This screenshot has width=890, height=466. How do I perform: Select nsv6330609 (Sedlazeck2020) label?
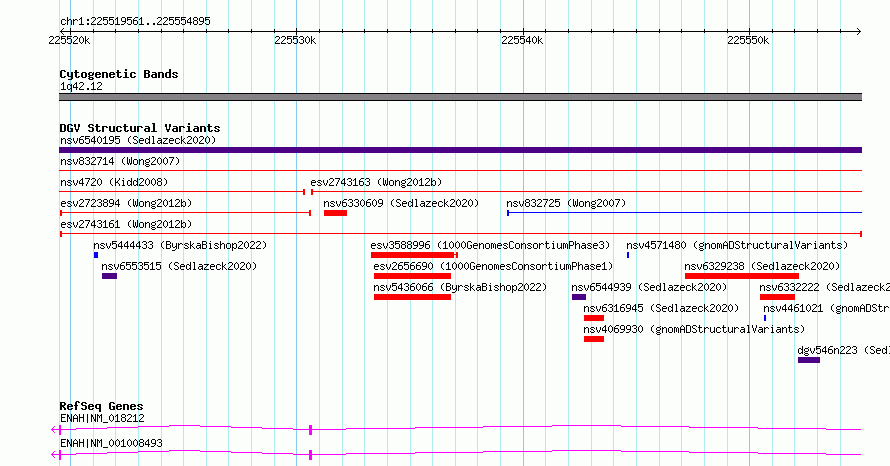click(401, 203)
